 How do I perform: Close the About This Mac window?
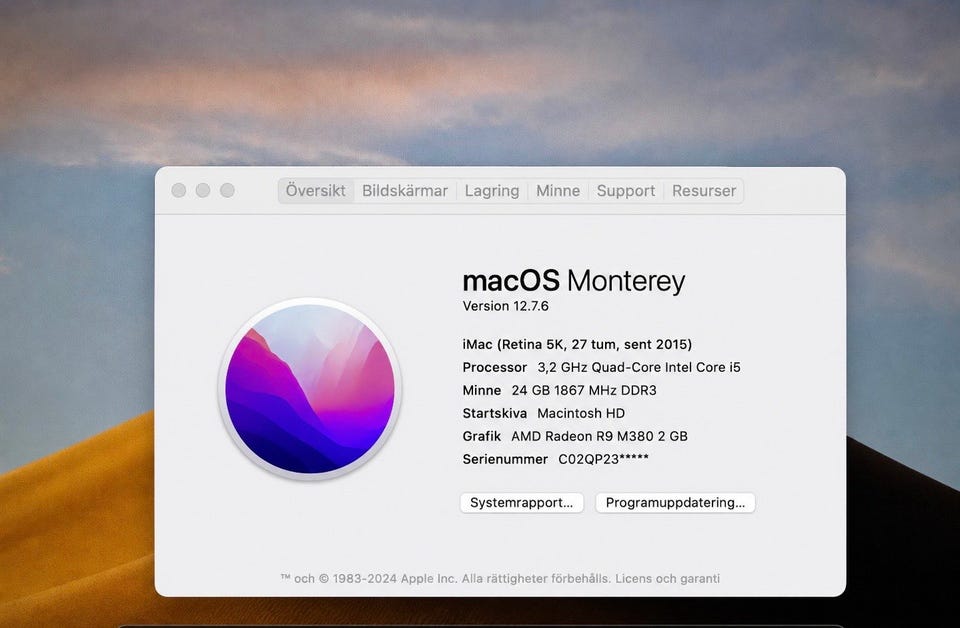pyautogui.click(x=179, y=190)
